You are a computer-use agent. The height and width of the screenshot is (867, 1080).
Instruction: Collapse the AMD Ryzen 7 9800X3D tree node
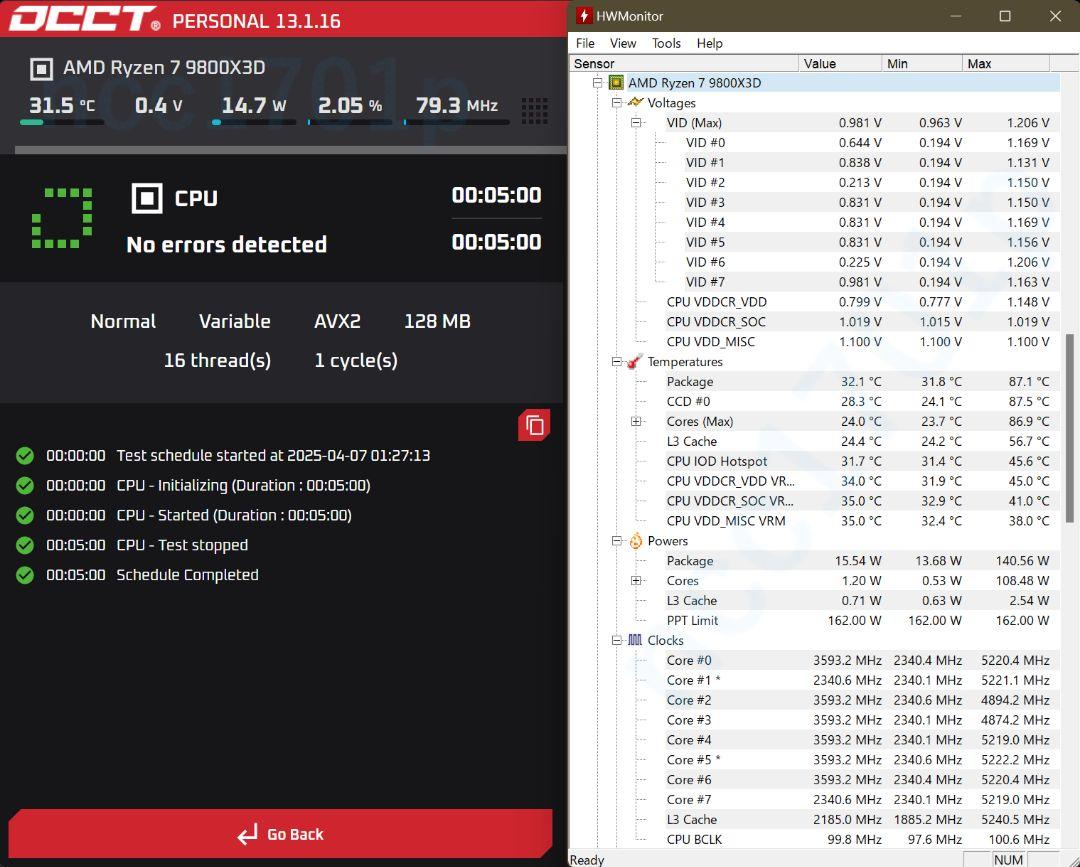point(597,83)
